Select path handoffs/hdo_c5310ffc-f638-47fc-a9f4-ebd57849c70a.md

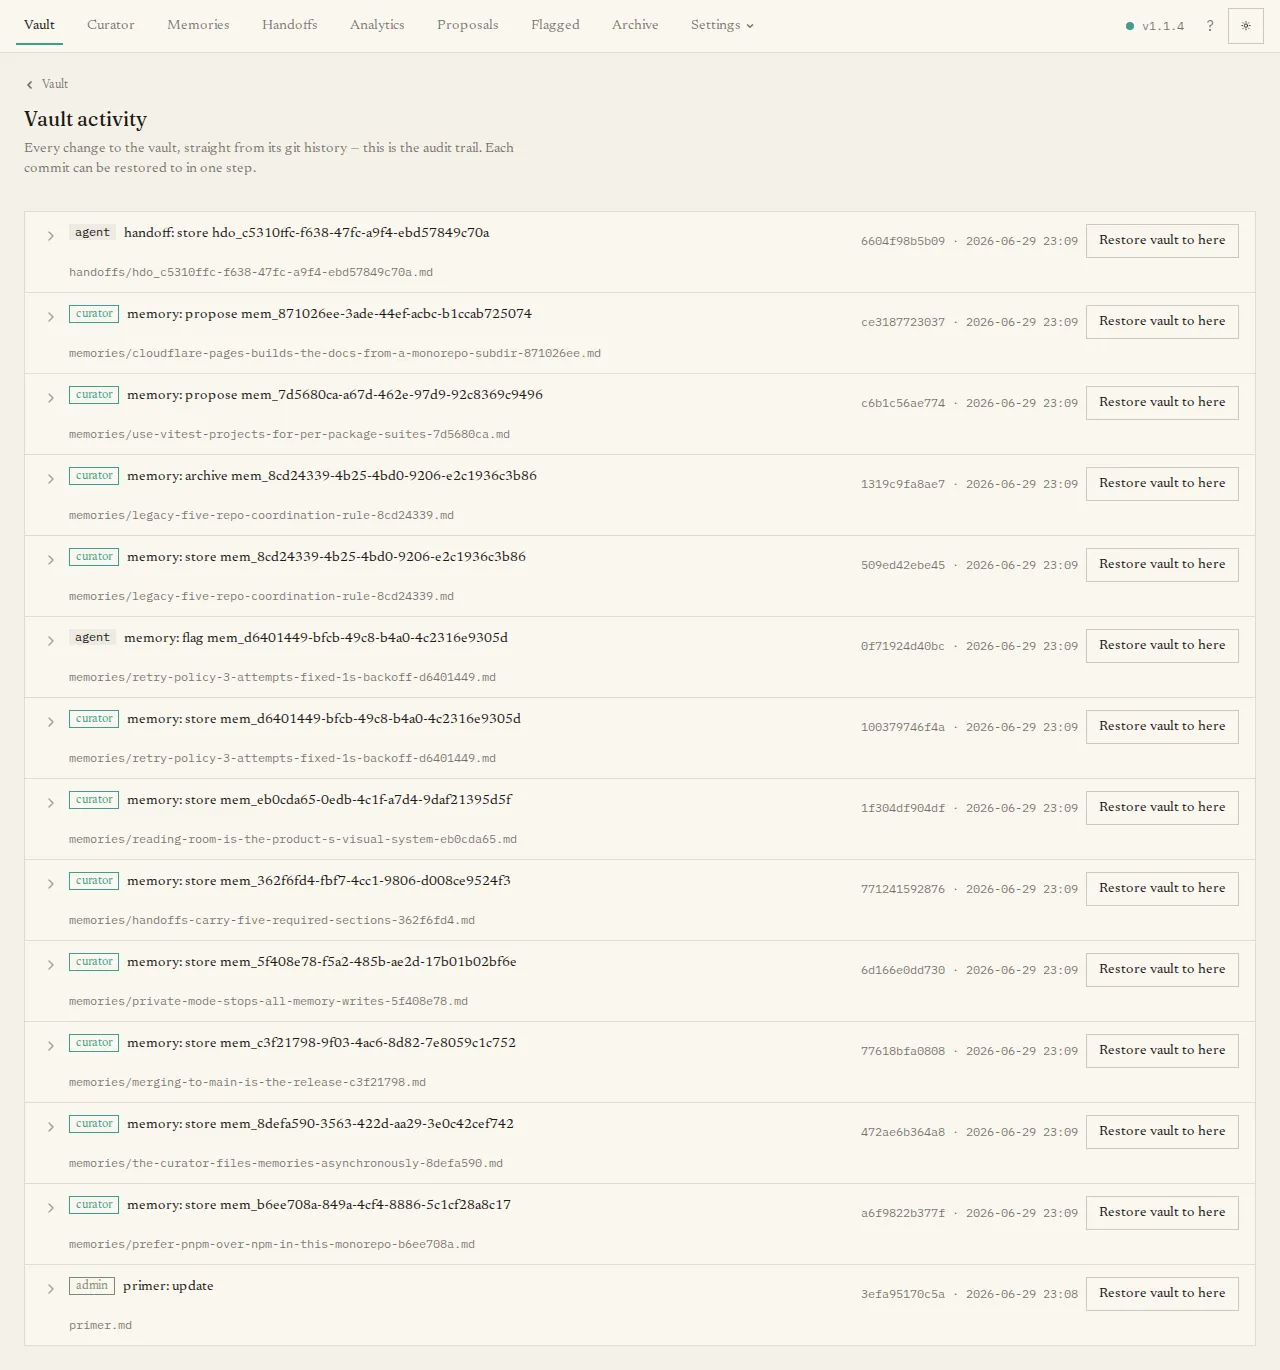click(251, 273)
